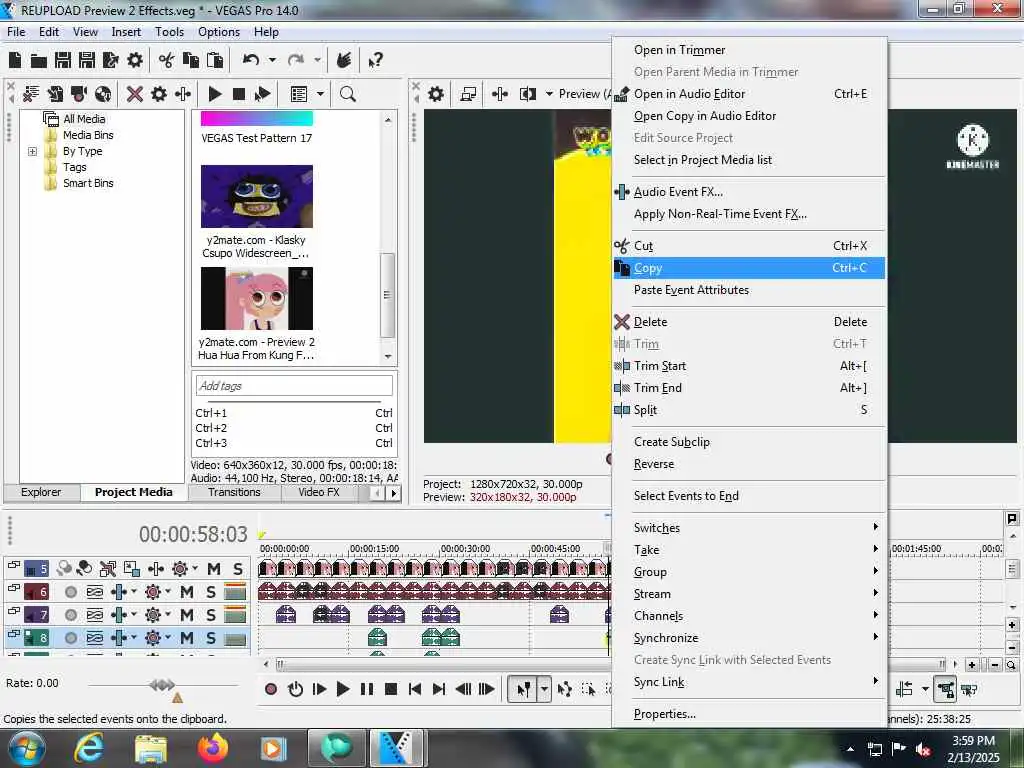Expand the Sync Link submenu

(x=749, y=682)
